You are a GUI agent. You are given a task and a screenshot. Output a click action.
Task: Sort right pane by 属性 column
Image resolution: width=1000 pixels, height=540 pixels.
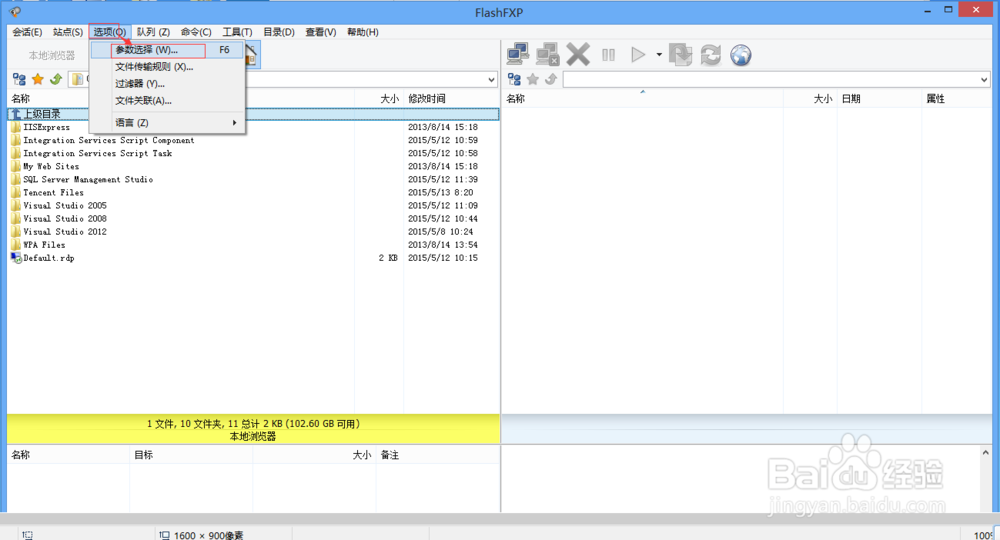(x=936, y=99)
